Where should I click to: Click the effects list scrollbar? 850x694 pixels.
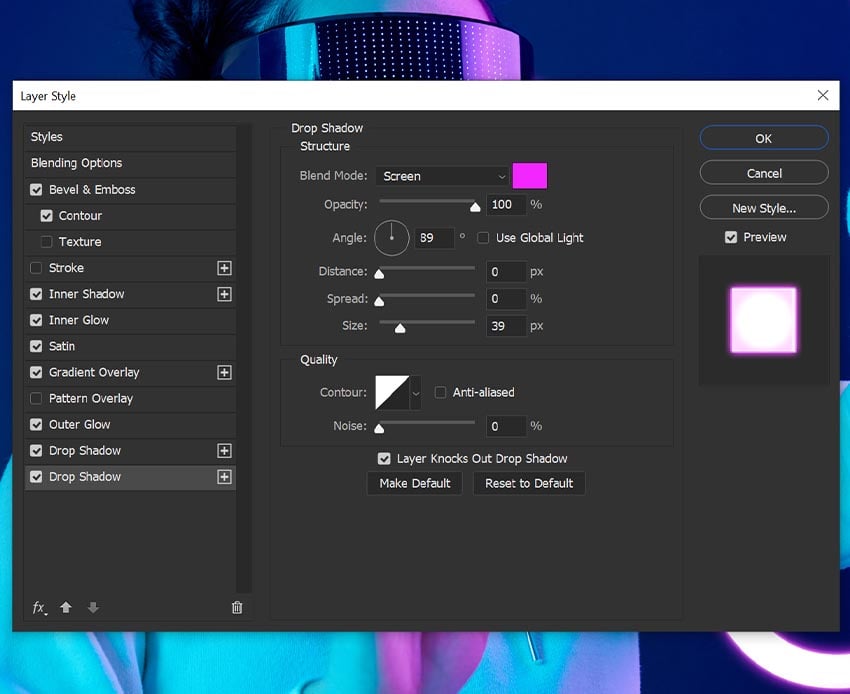tap(244, 358)
